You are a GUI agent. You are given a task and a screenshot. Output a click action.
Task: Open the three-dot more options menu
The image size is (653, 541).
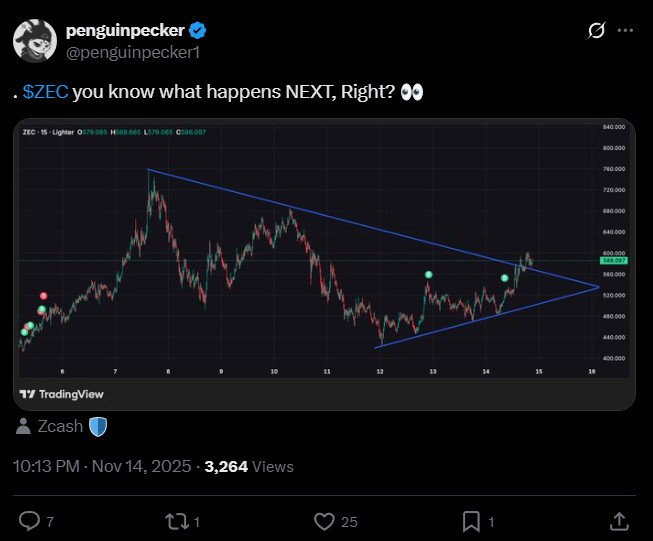point(626,31)
